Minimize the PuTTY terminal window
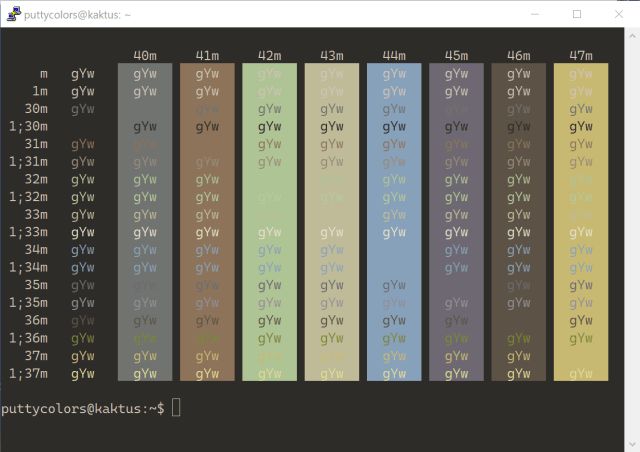Viewport: 640px width, 452px height. [532, 14]
